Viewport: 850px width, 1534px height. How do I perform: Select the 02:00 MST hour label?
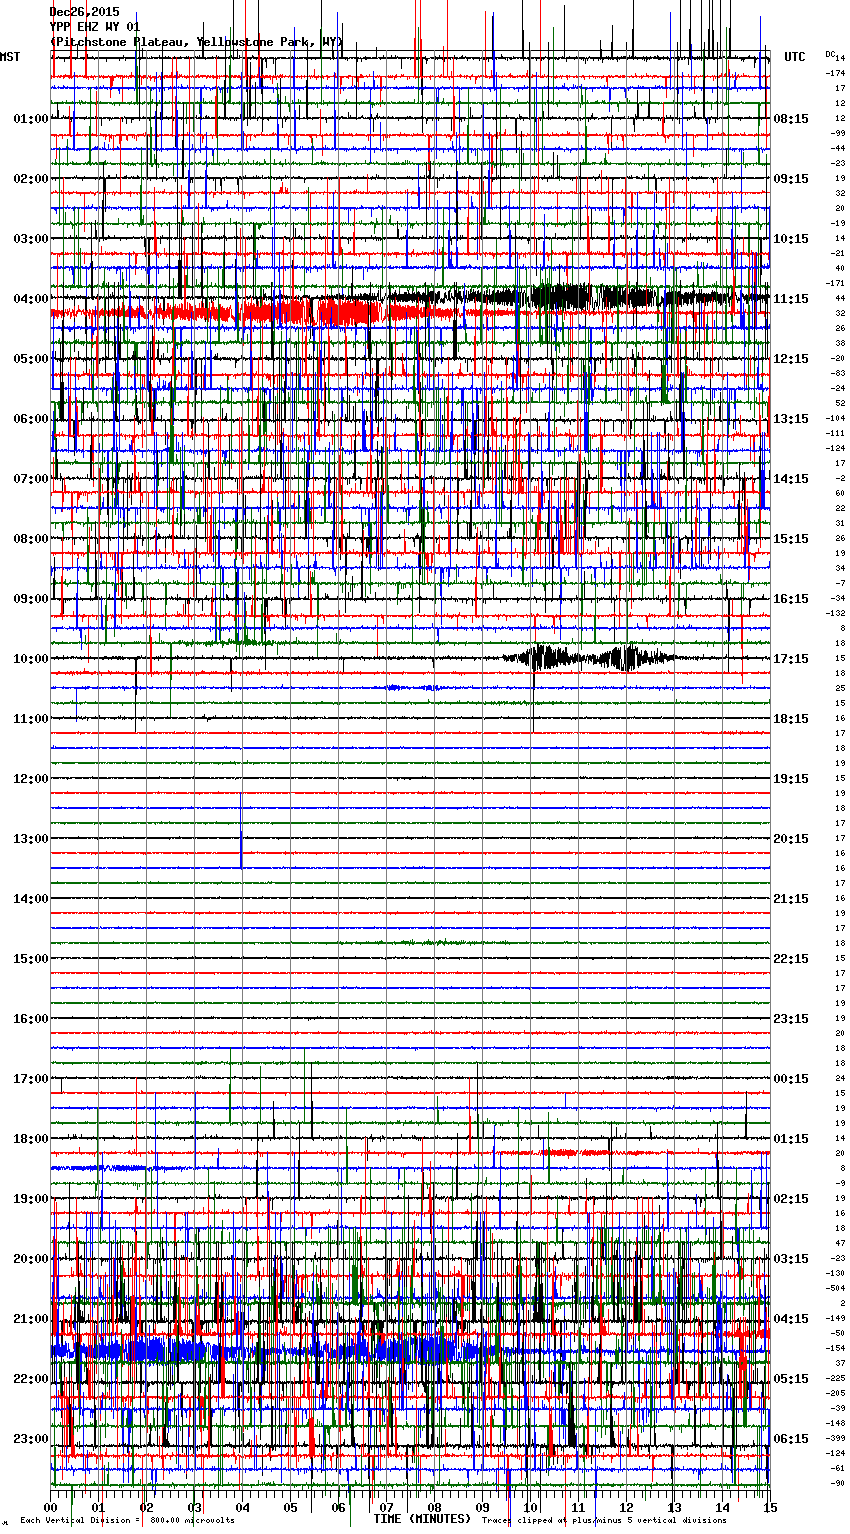coord(31,179)
